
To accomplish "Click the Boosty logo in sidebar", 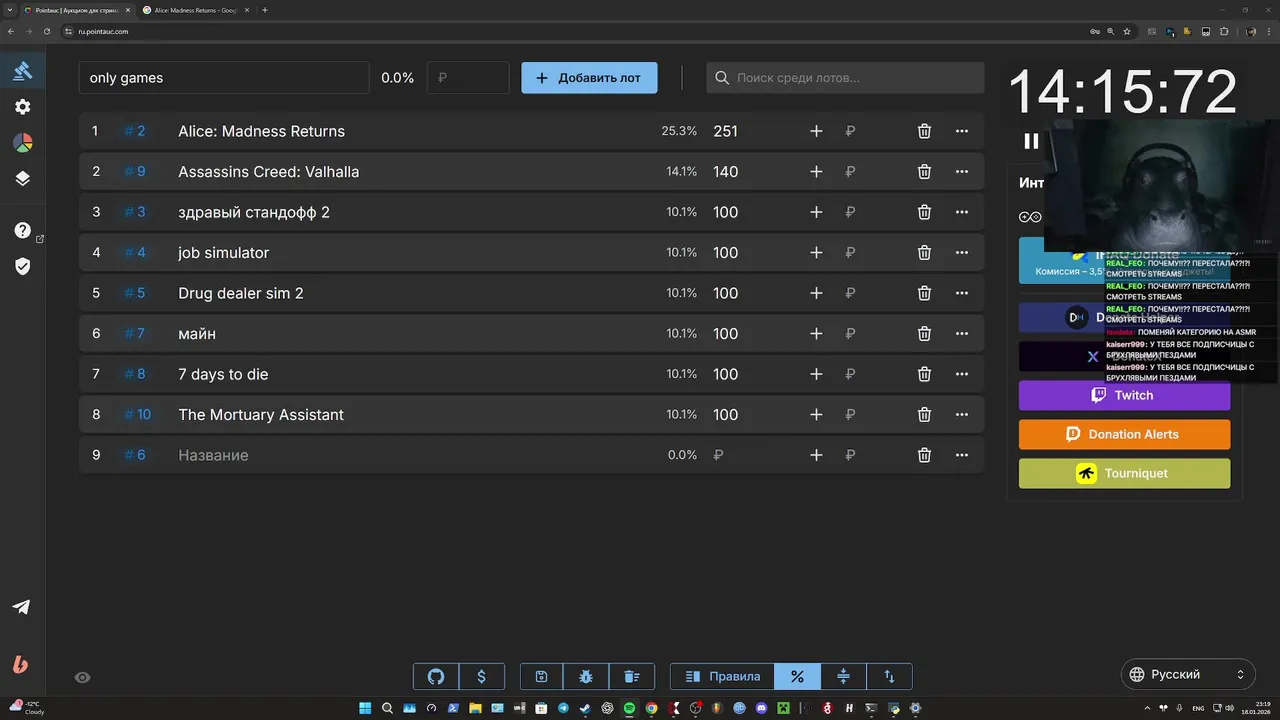I will point(20,664).
